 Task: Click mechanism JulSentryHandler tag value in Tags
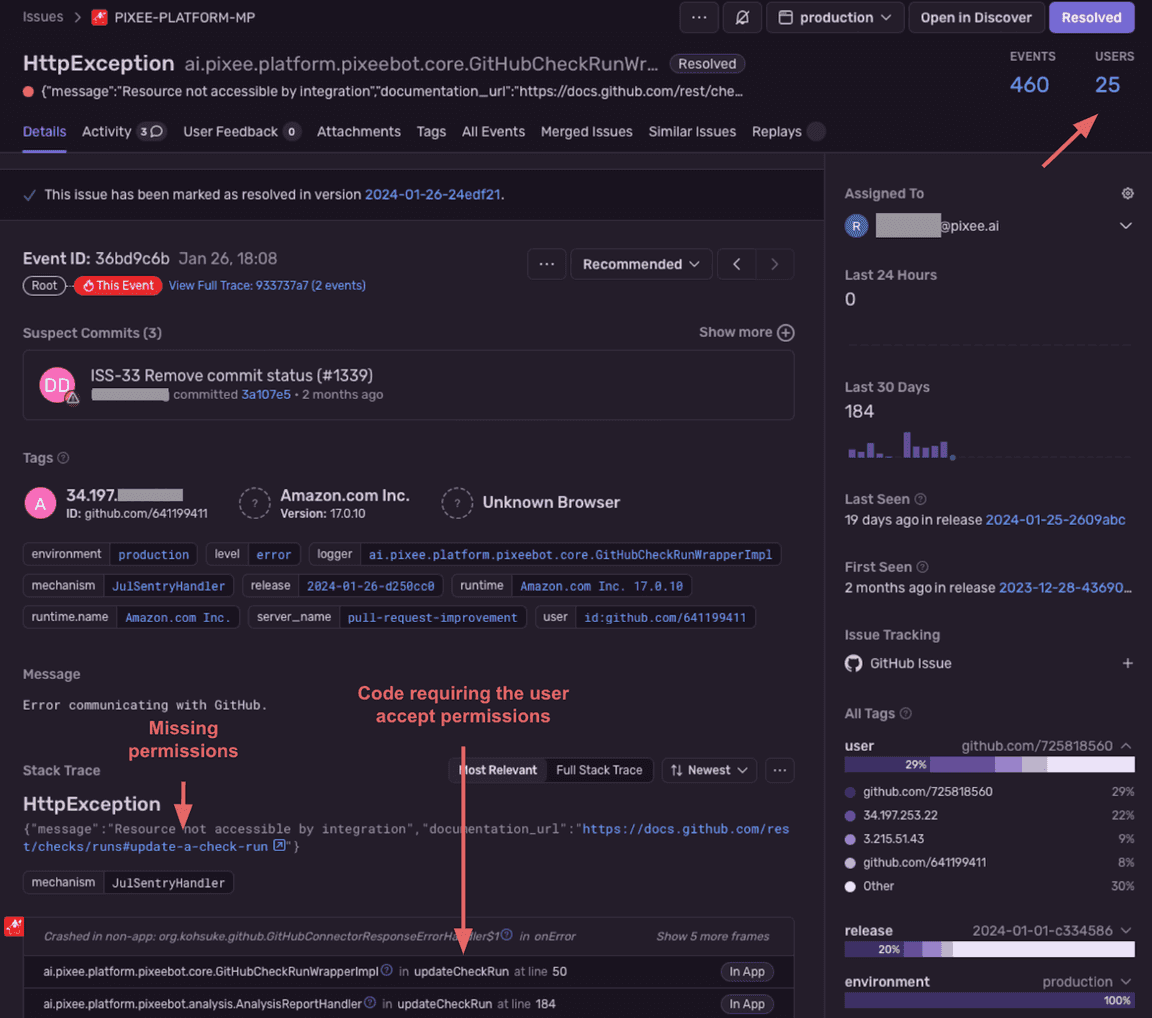(x=168, y=586)
